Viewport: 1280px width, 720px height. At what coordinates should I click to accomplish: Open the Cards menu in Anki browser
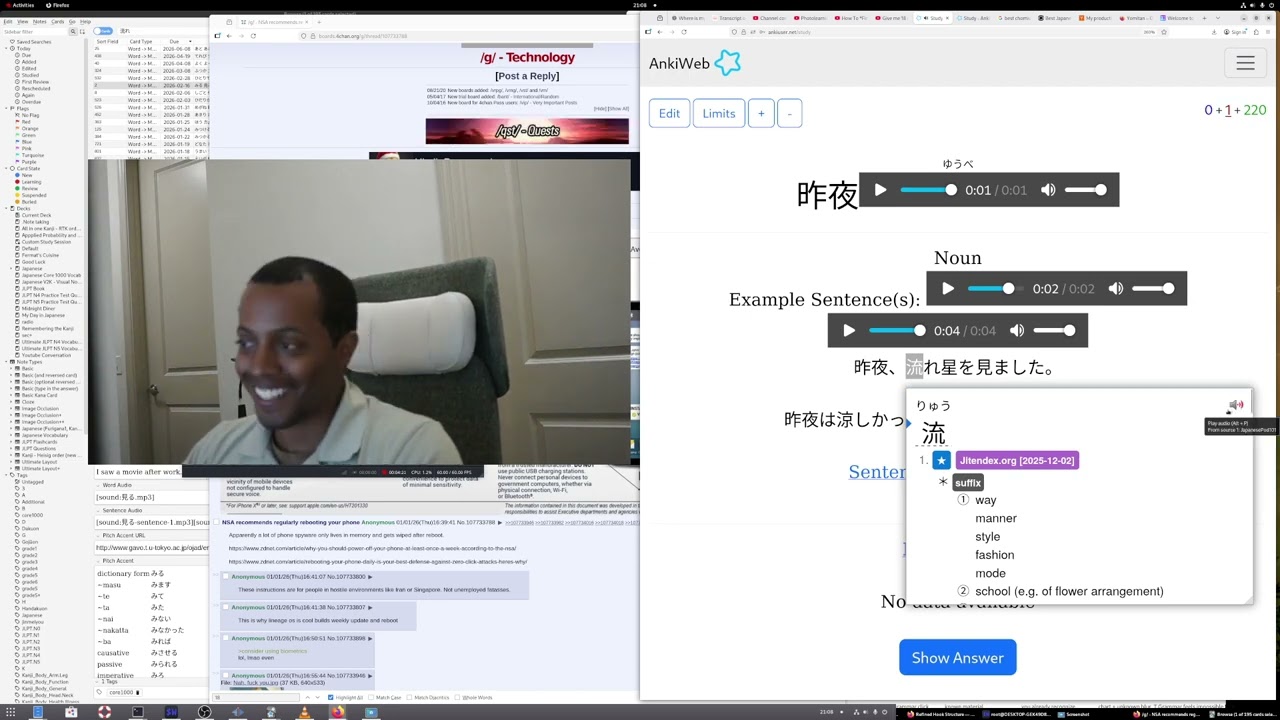point(58,21)
